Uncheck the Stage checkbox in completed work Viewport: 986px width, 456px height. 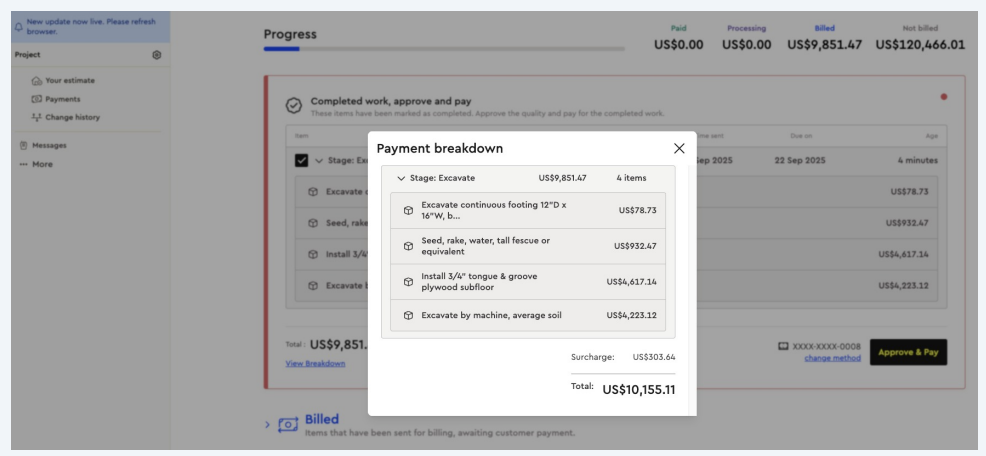tap(301, 160)
